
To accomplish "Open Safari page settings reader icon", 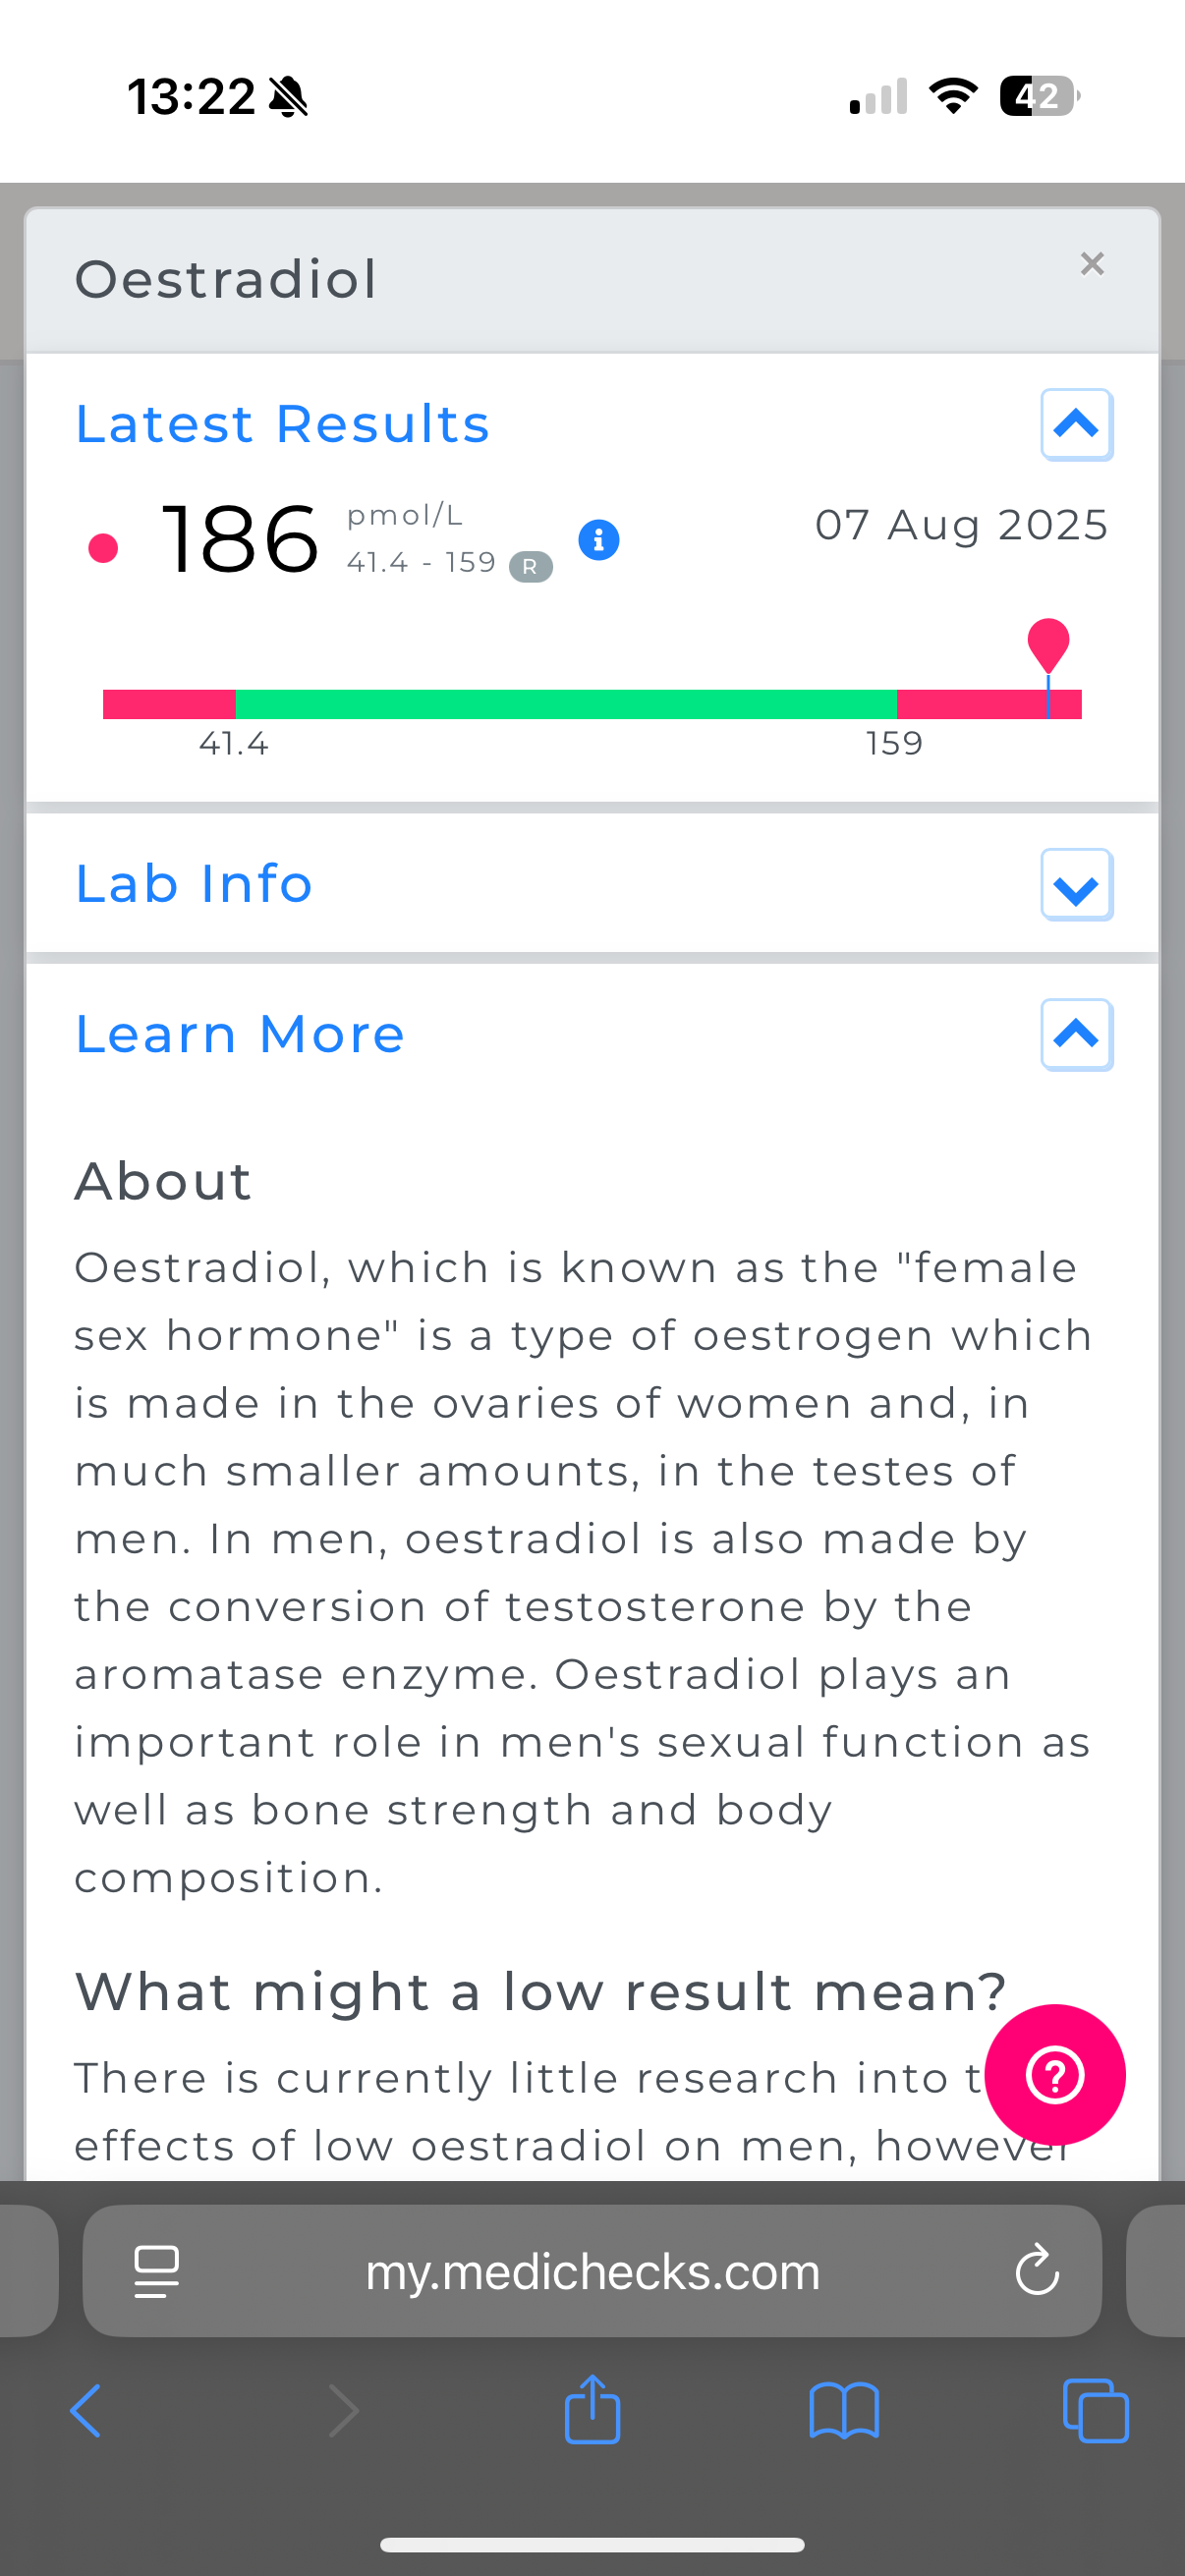I will (157, 2271).
